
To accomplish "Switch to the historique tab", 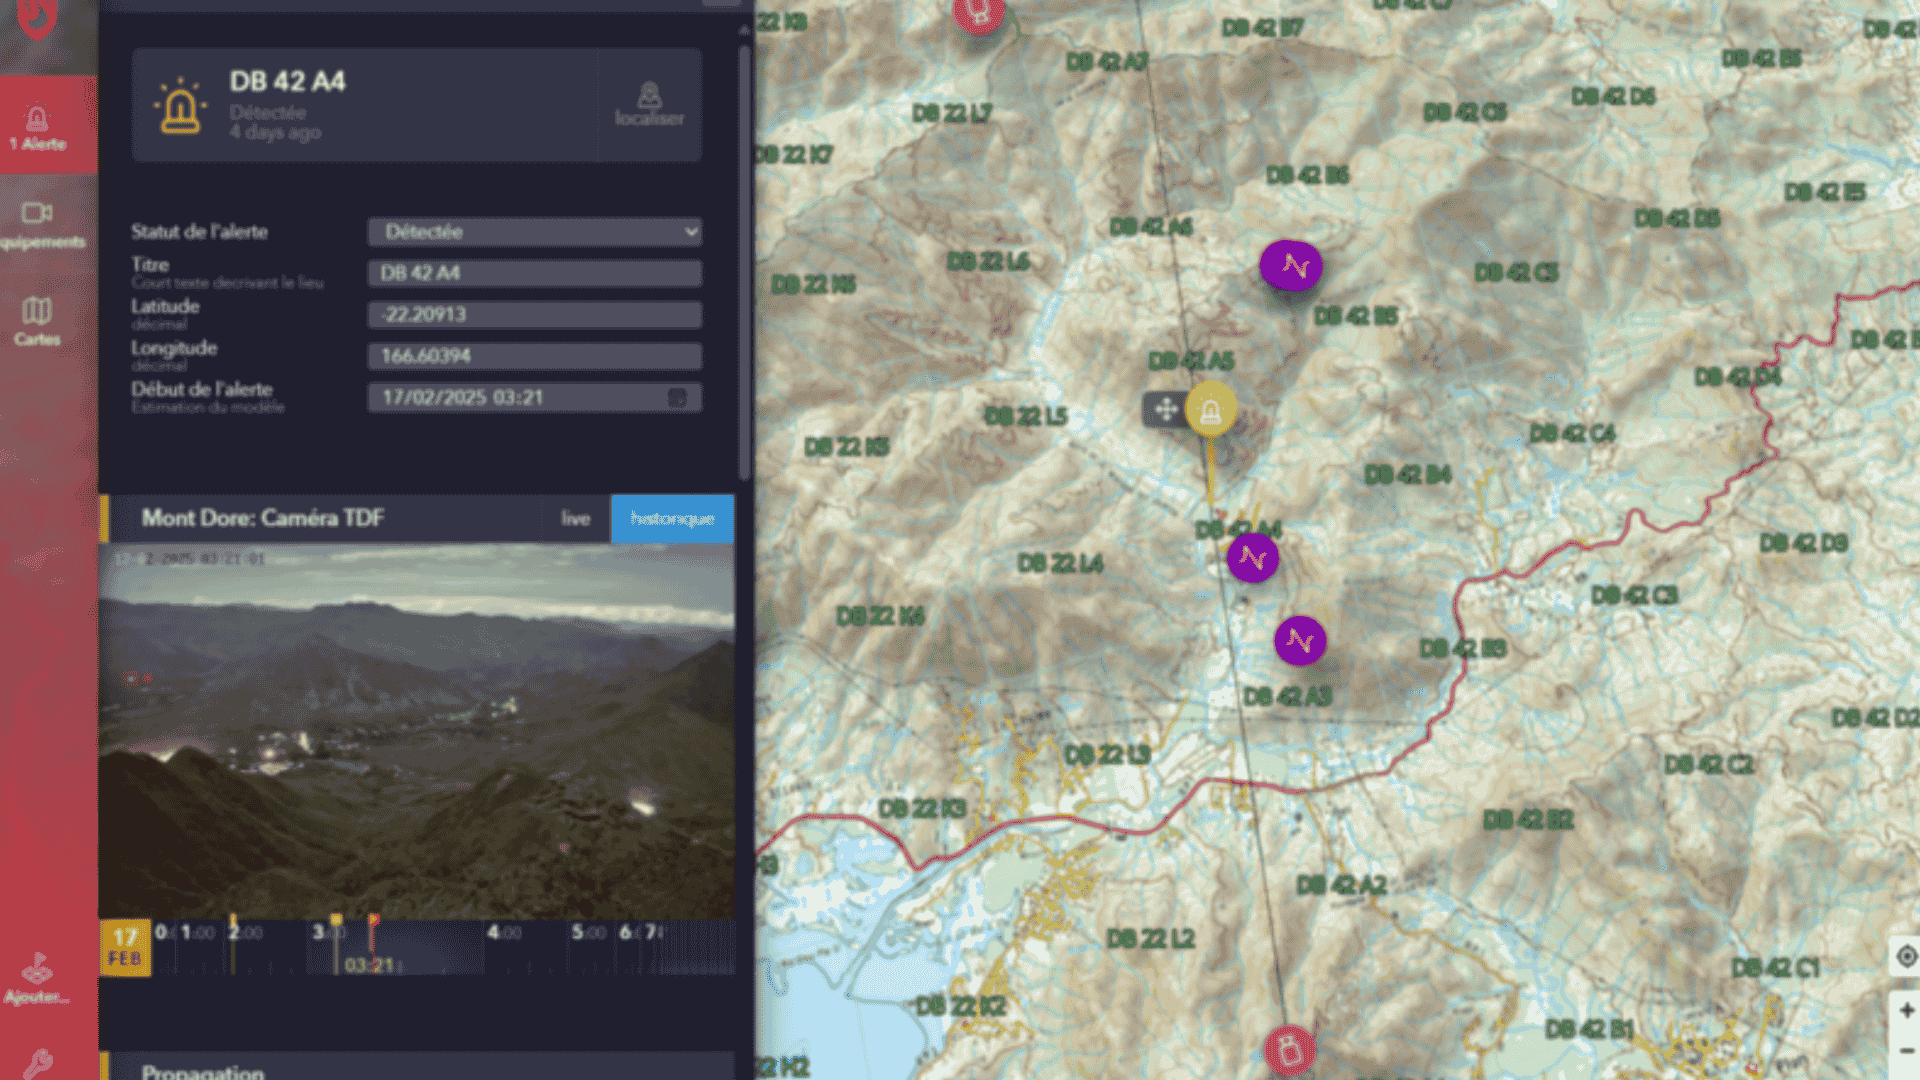I will pyautogui.click(x=672, y=518).
